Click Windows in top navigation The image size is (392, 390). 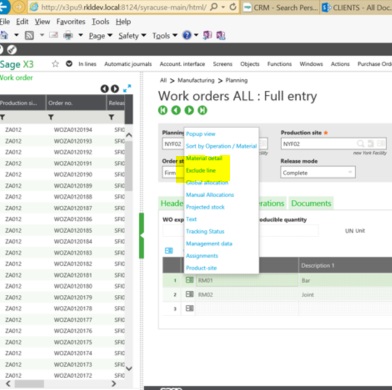click(x=311, y=64)
